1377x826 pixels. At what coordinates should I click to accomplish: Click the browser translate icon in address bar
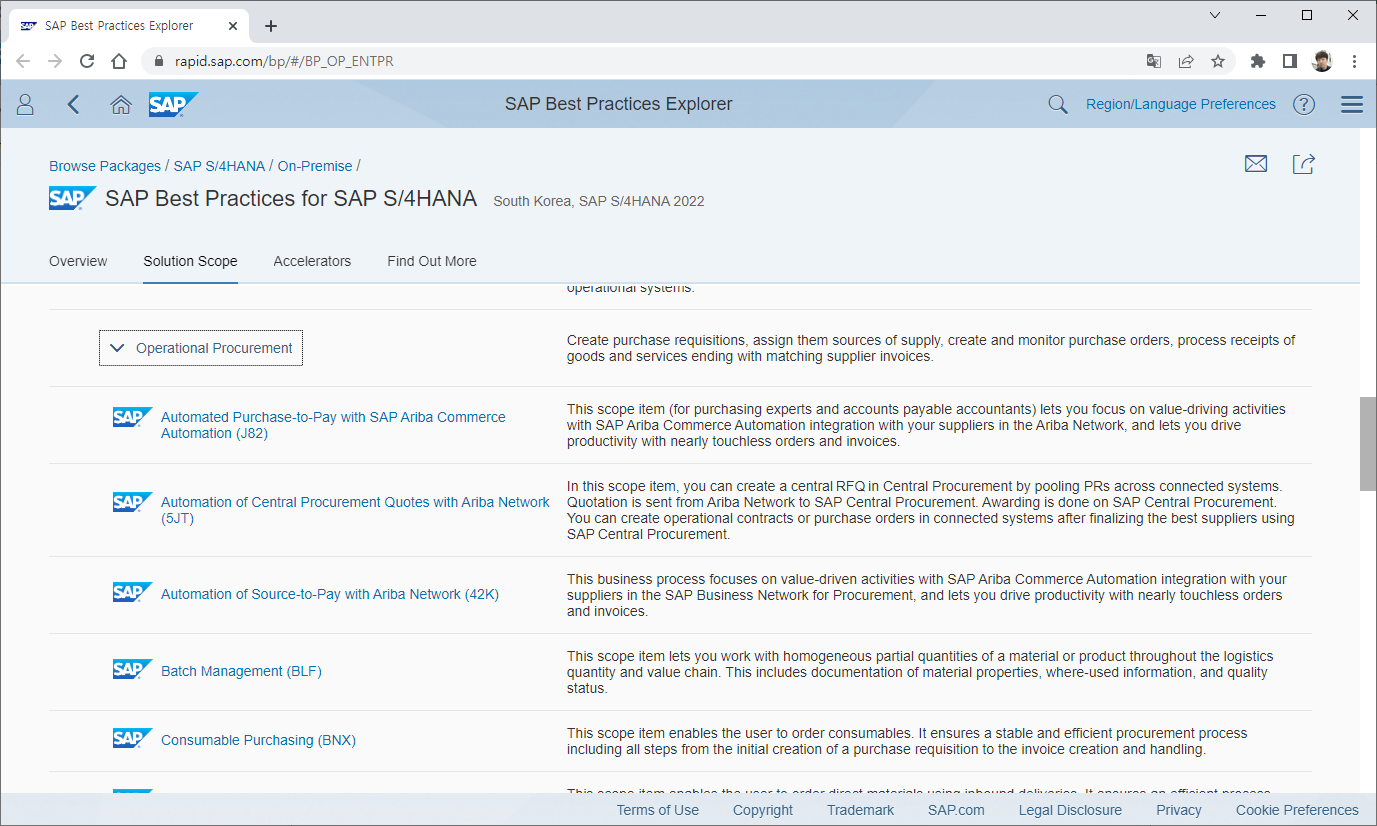tap(1153, 61)
